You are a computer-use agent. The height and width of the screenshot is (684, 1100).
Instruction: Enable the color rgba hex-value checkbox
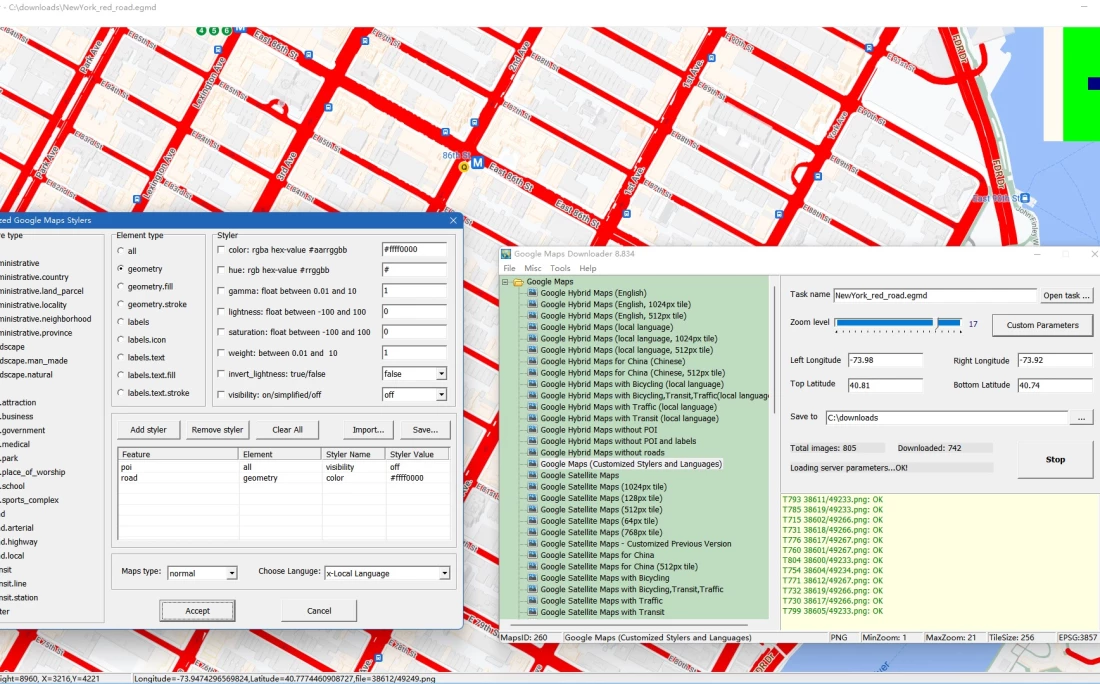[221, 249]
